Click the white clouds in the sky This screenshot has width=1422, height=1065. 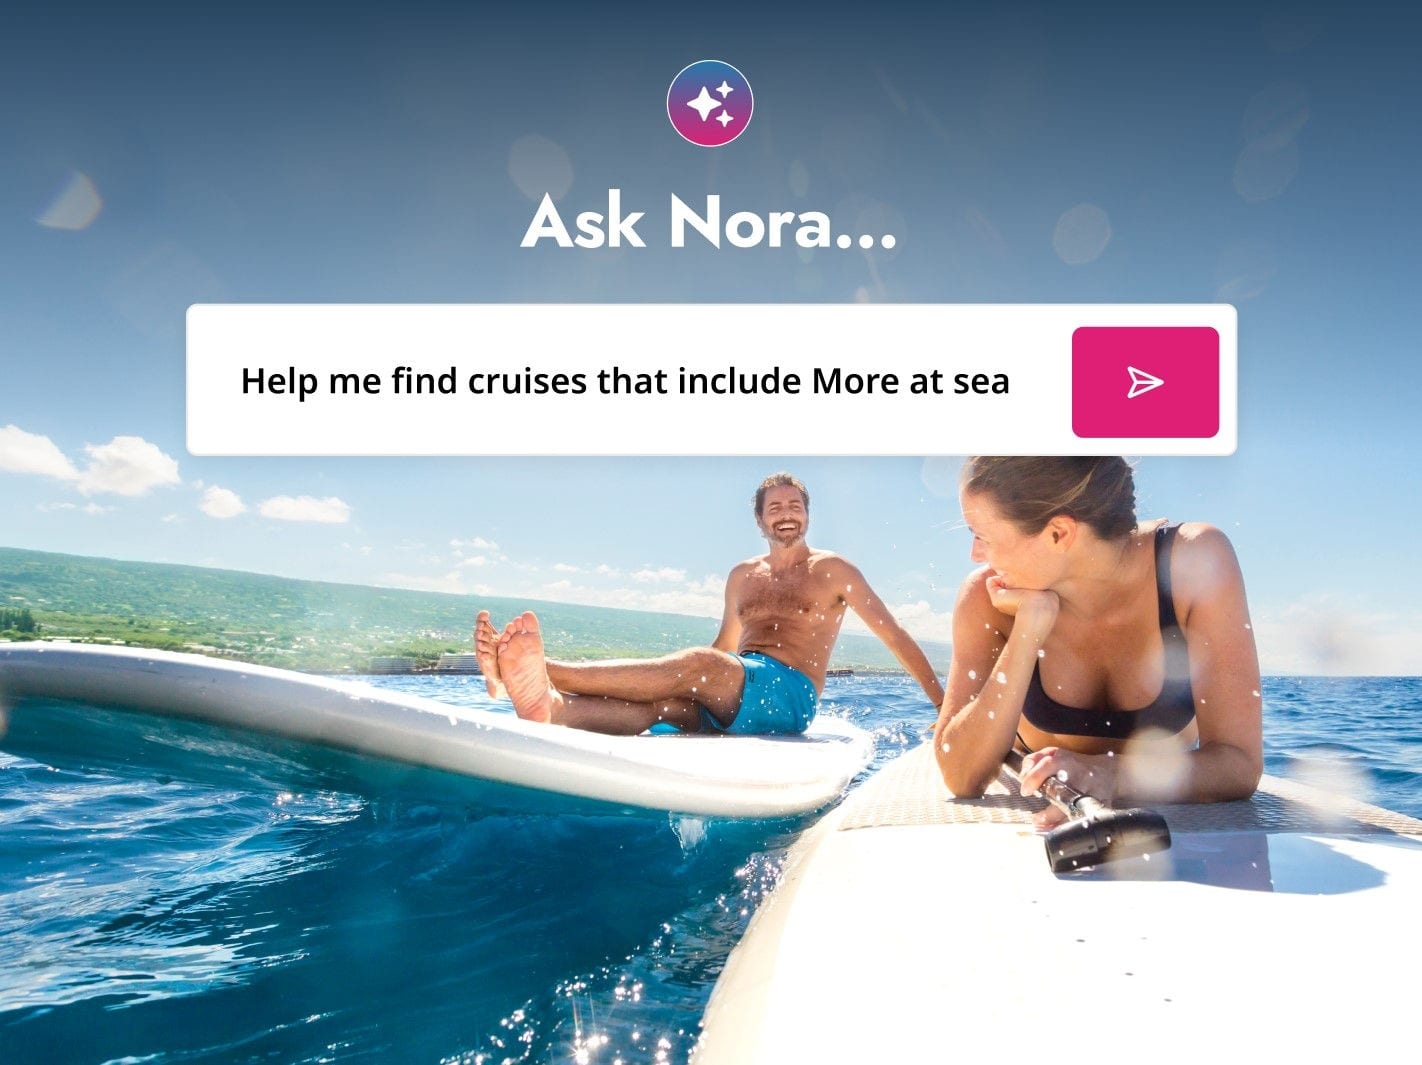[x=90, y=462]
